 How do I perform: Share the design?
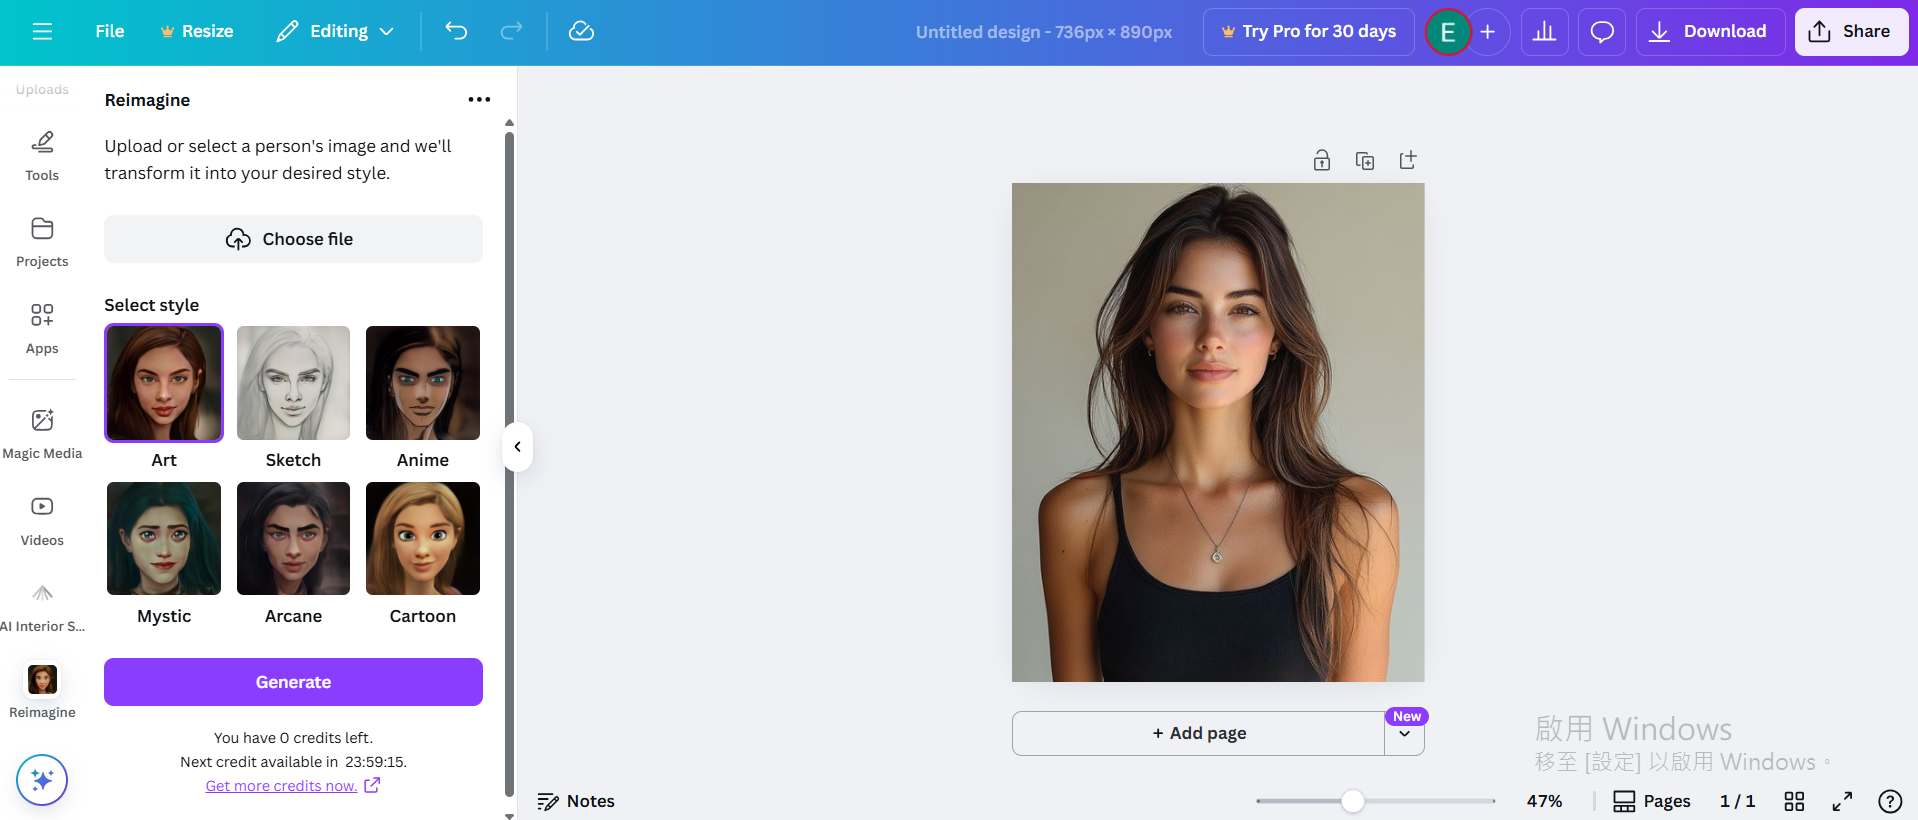click(1851, 32)
